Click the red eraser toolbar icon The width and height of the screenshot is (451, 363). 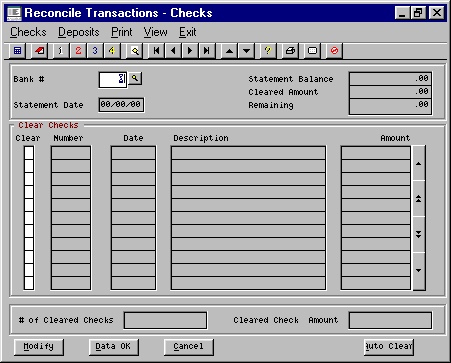point(39,51)
